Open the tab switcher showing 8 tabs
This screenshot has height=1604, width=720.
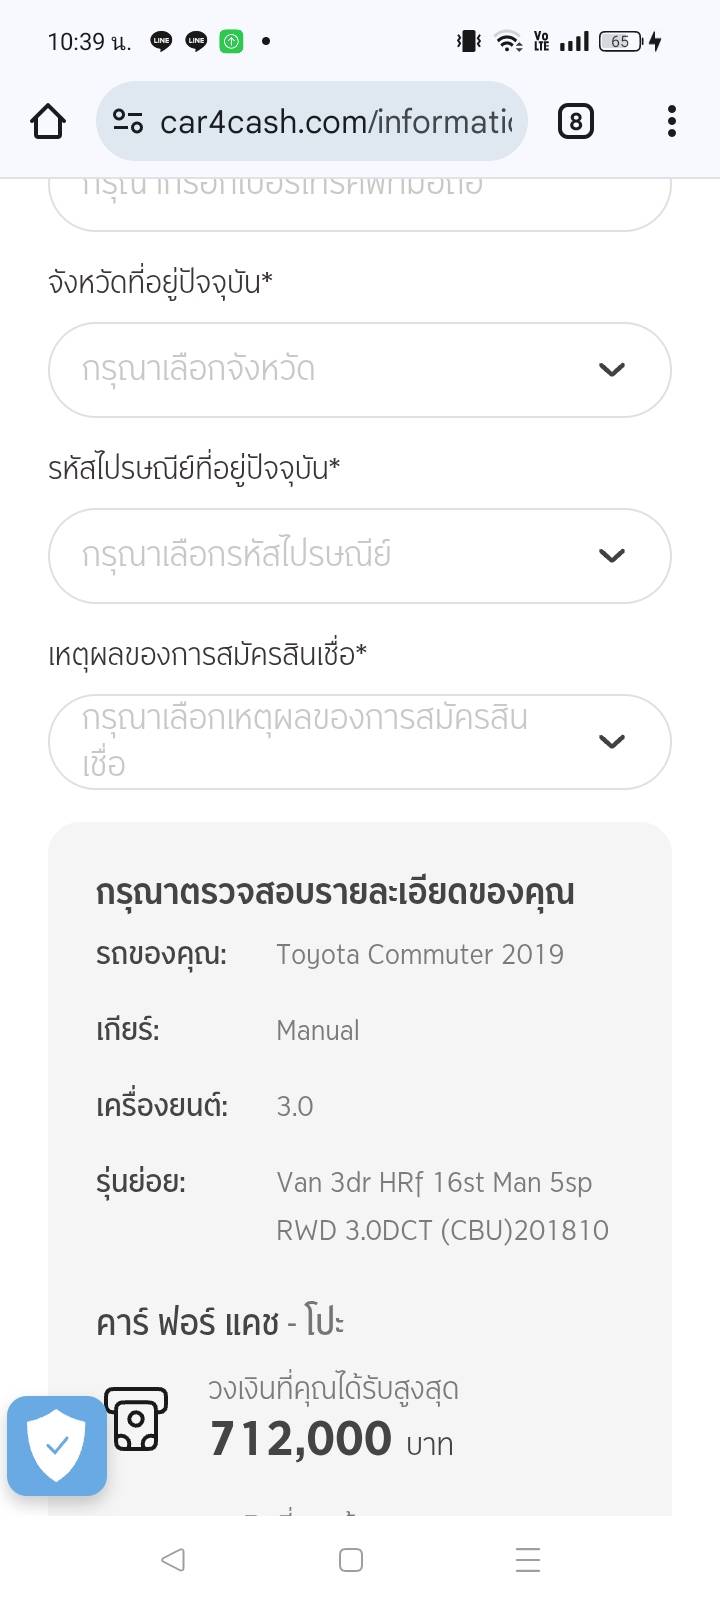[575, 122]
